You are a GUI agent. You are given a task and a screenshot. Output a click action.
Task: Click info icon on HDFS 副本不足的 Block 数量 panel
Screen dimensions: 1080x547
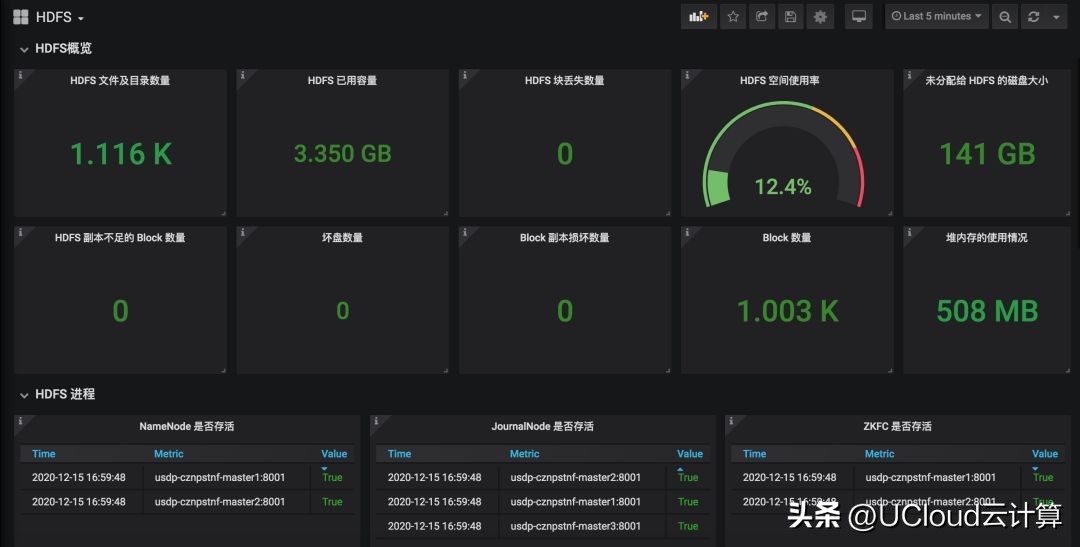click(20, 233)
